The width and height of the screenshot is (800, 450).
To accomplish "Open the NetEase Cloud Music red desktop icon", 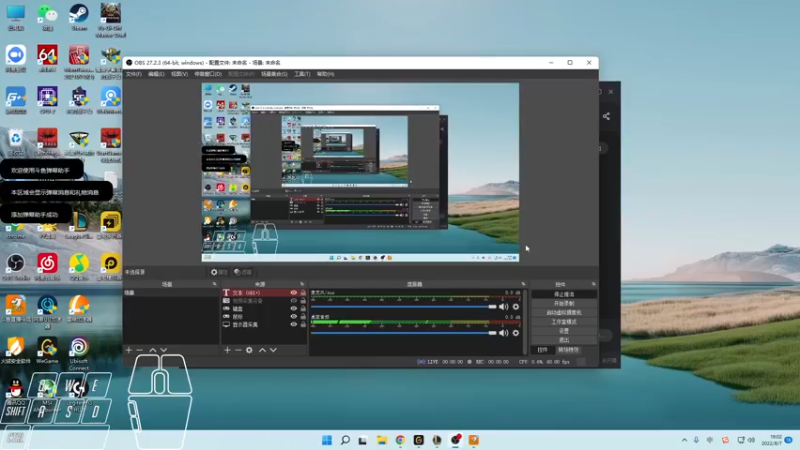I will click(47, 267).
